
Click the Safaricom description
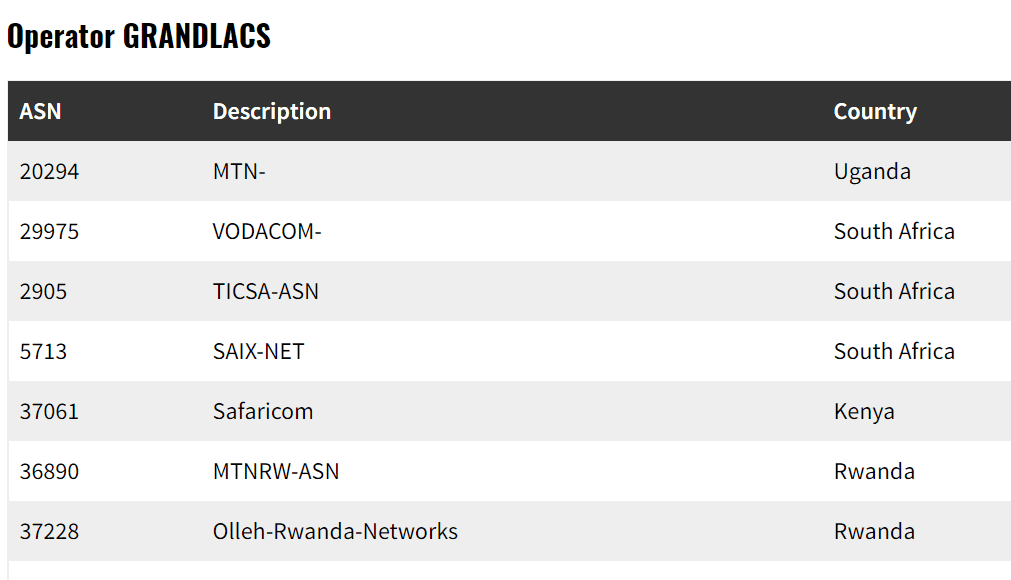[x=263, y=411]
